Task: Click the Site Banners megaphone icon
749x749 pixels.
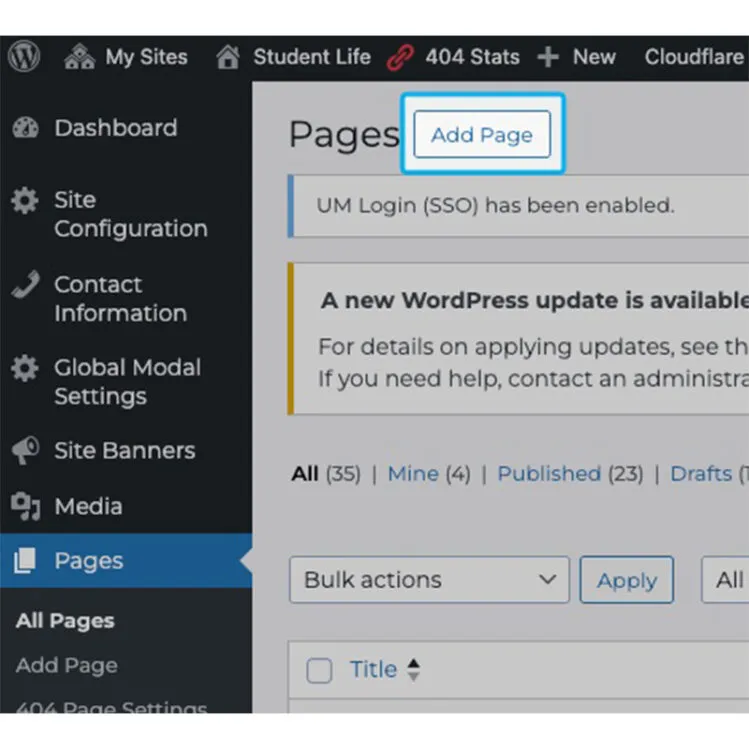Action: 25,450
